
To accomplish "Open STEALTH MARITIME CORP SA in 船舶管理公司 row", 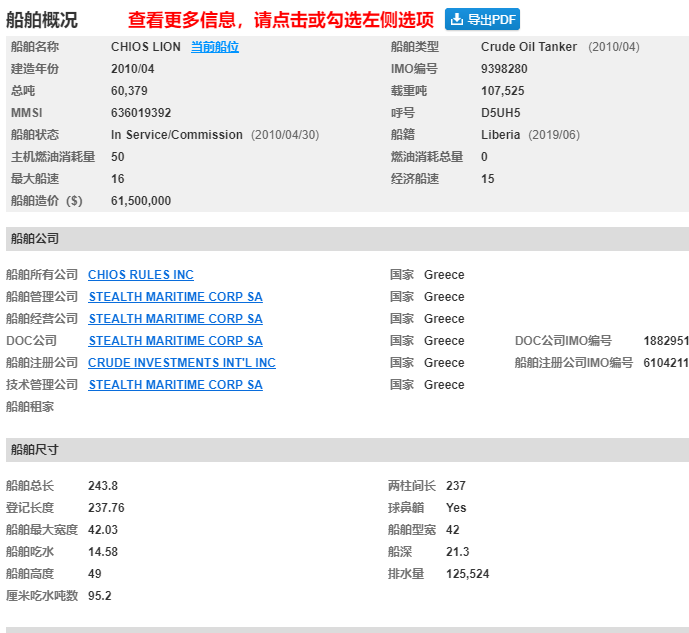I will [176, 297].
